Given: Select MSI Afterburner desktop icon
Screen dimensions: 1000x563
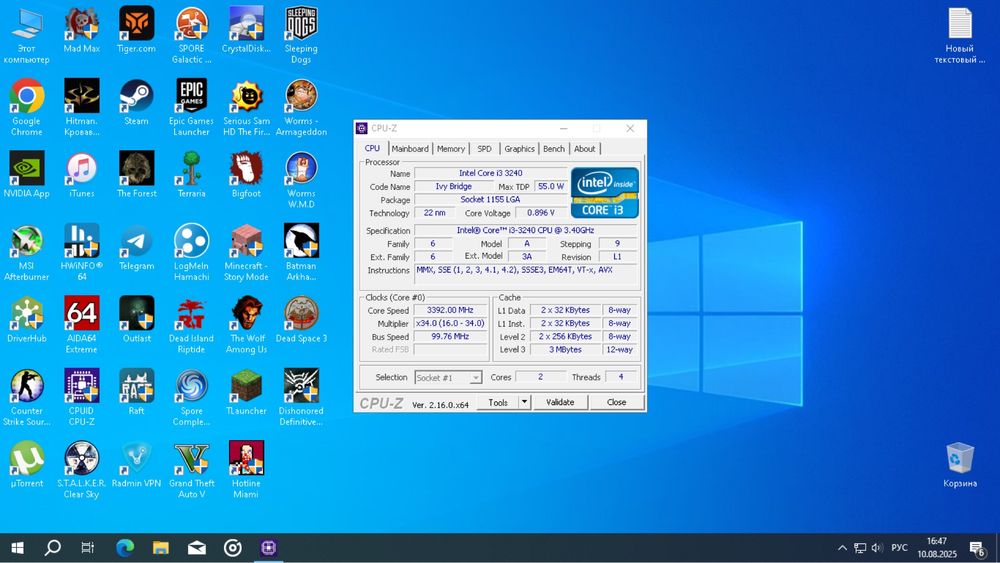Looking at the screenshot, I should click(27, 252).
